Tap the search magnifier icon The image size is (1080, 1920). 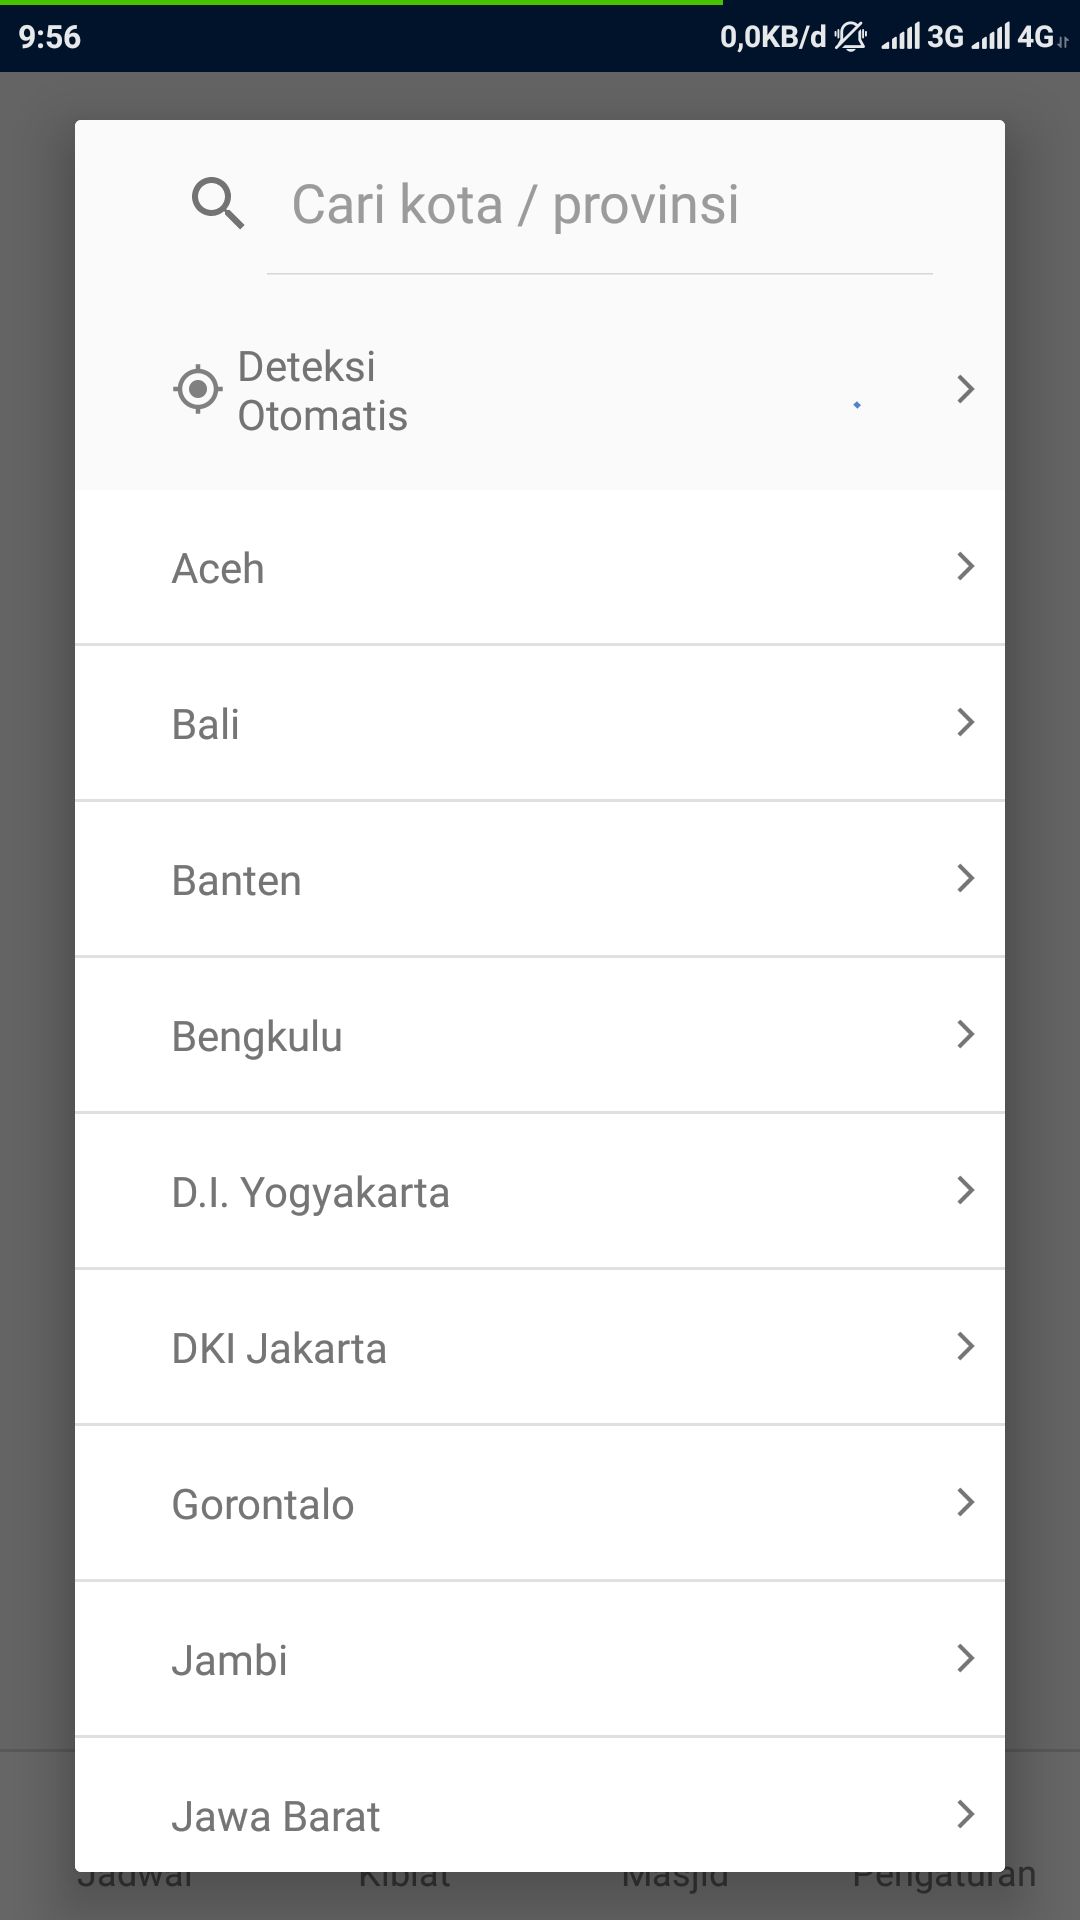(217, 204)
